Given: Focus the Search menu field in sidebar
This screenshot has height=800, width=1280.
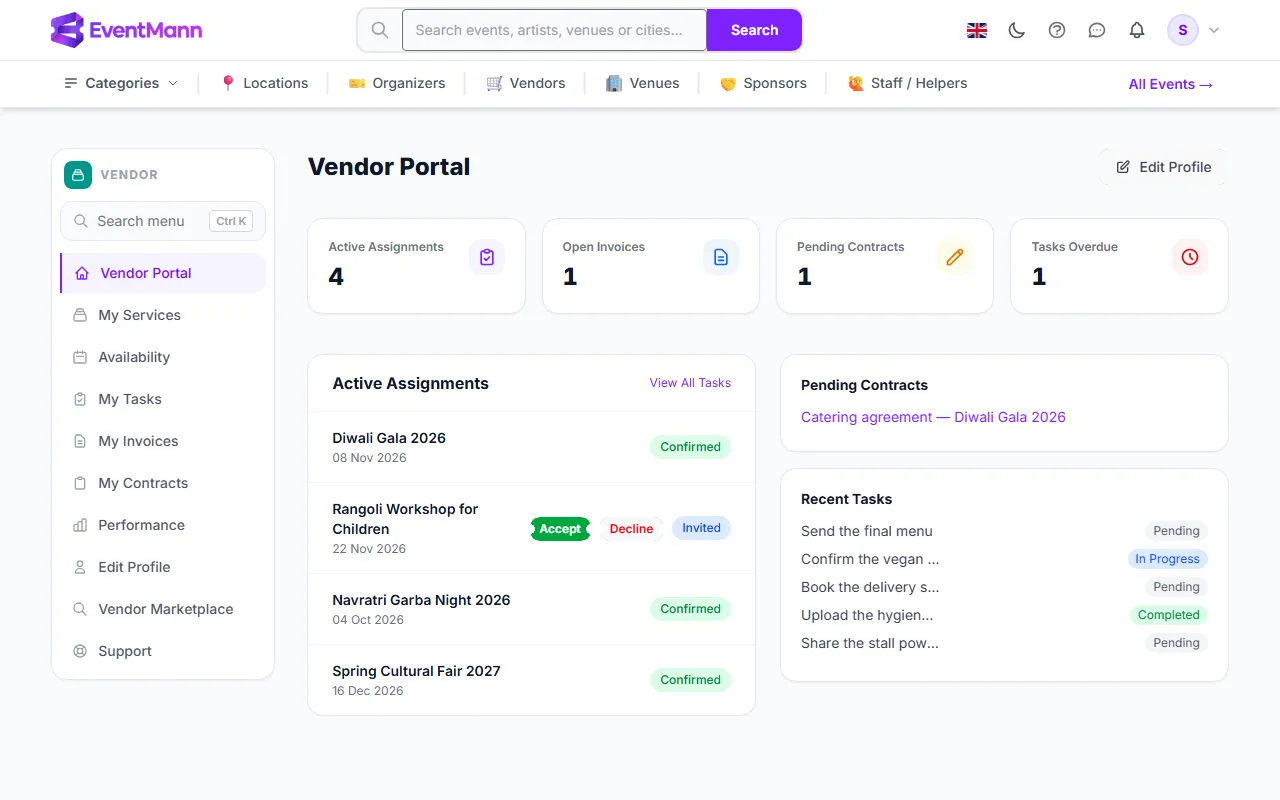Looking at the screenshot, I should click(x=163, y=221).
